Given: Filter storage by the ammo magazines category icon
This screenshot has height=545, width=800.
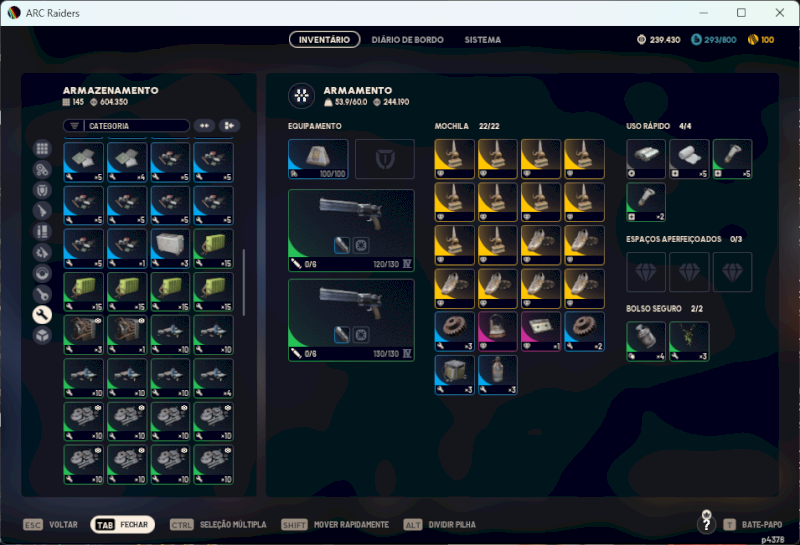Looking at the screenshot, I should pyautogui.click(x=42, y=232).
